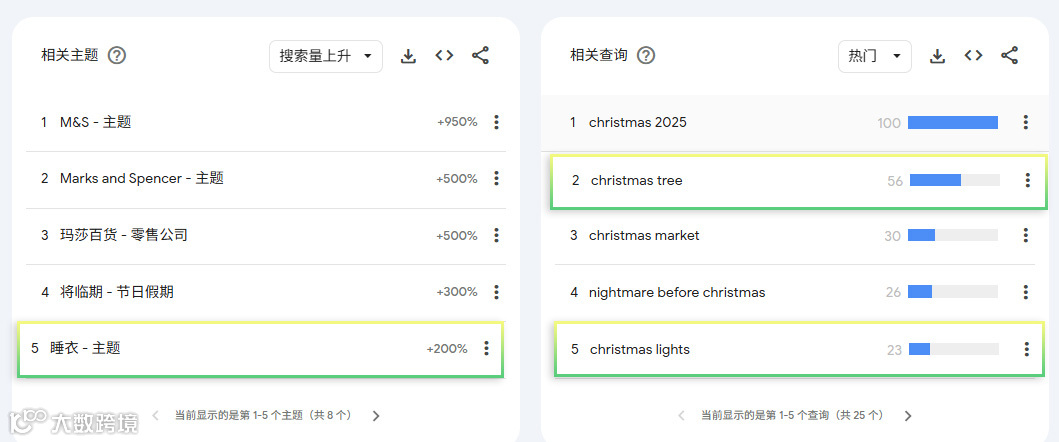The image size is (1059, 442).
Task: Show help for 相关查询
Action: pos(646,55)
